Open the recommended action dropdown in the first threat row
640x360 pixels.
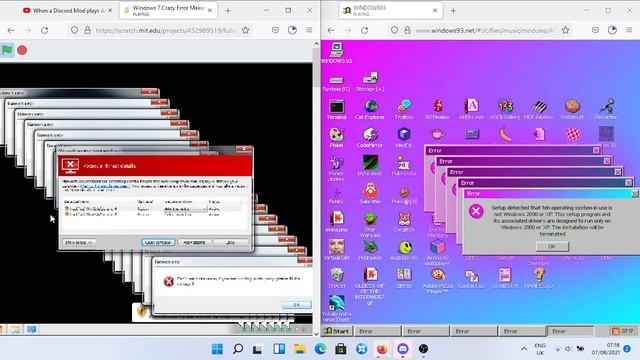point(185,209)
